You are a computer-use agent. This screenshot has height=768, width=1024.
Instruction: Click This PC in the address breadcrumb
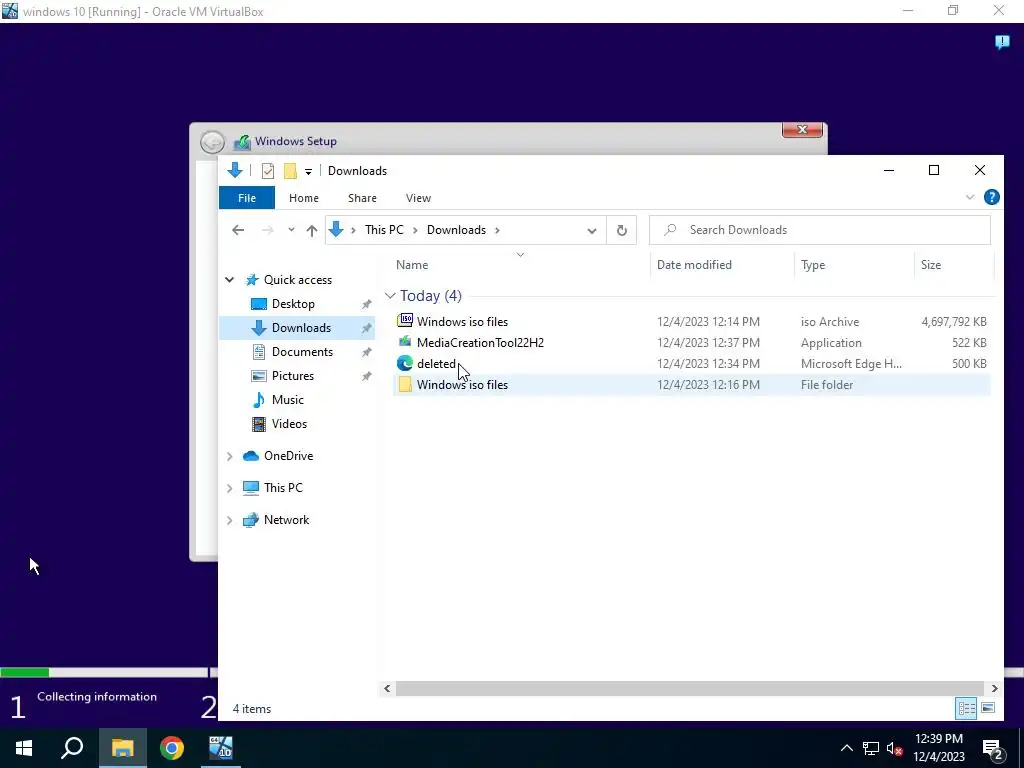(x=384, y=230)
